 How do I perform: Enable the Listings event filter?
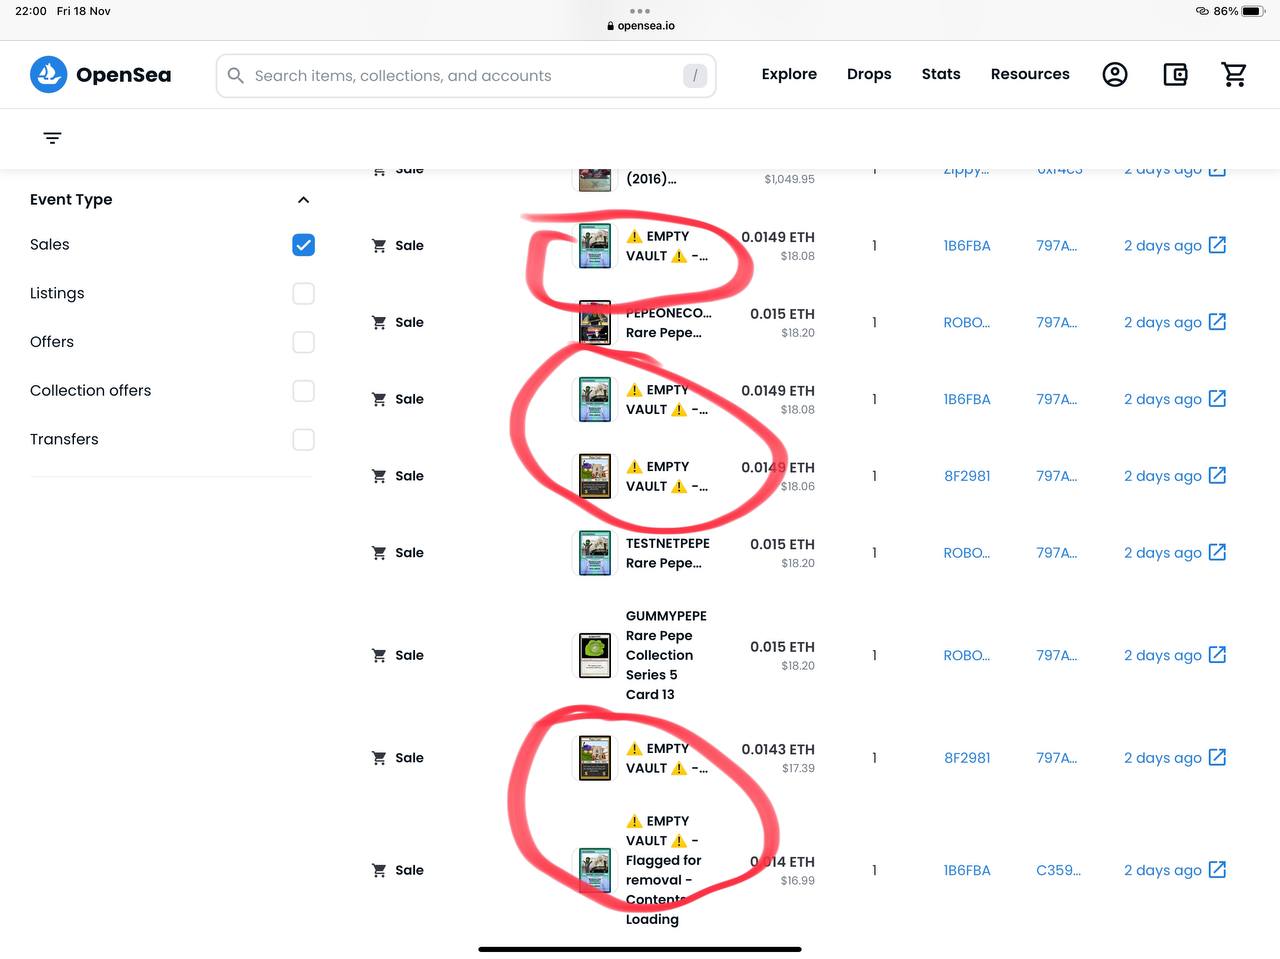[303, 293]
